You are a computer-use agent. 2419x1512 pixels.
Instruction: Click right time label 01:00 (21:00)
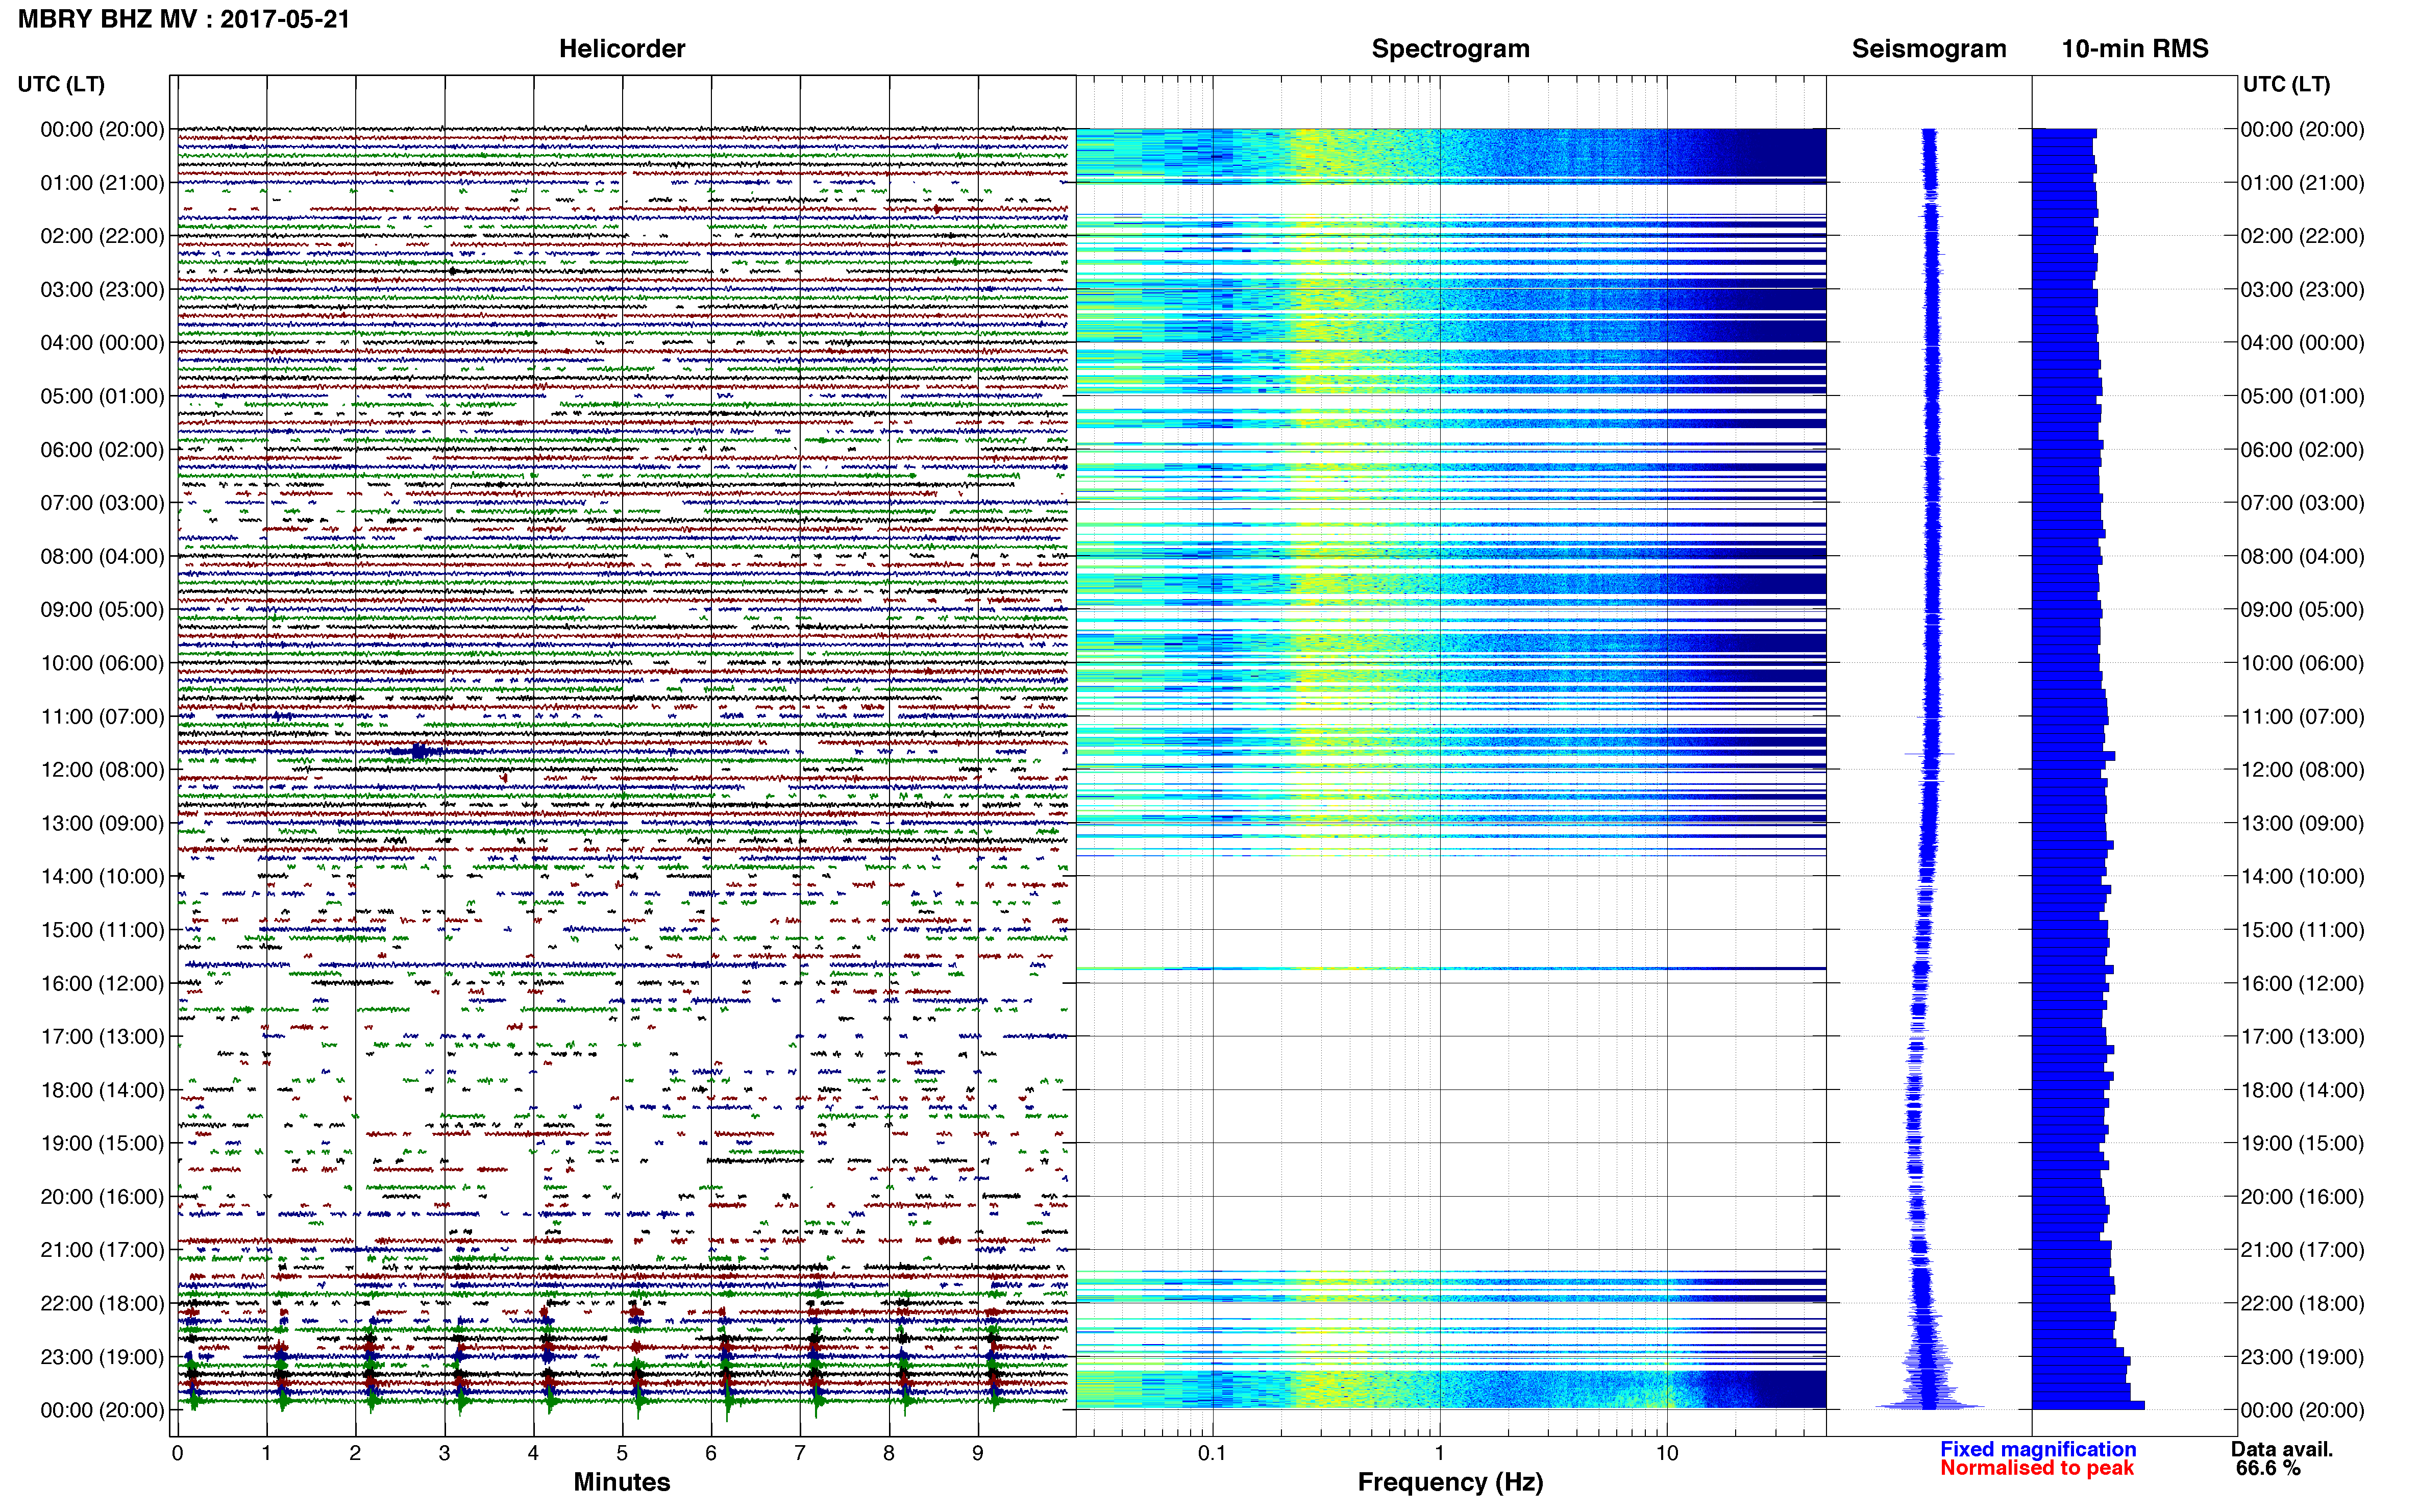(x=2302, y=183)
